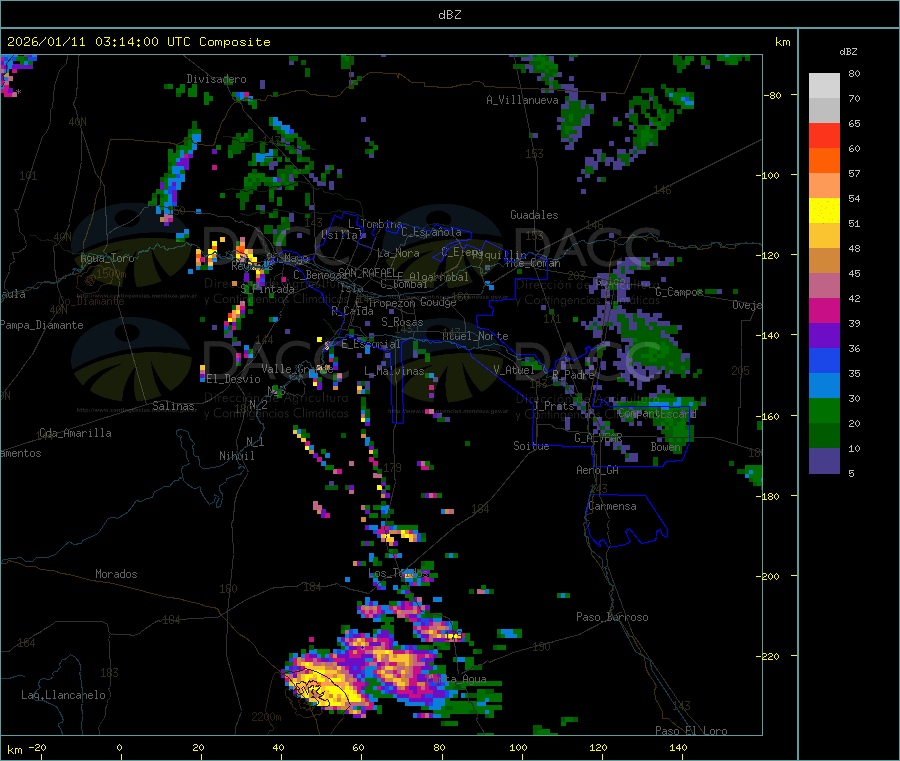Click the 'Valle_Grande' map label
The image size is (900, 761).
click(297, 368)
